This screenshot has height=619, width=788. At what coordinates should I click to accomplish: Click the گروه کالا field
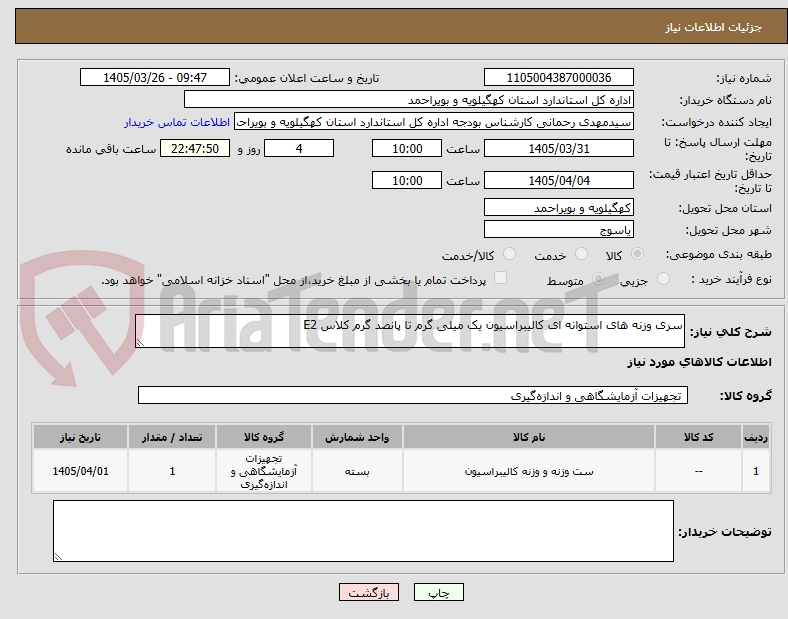click(413, 395)
